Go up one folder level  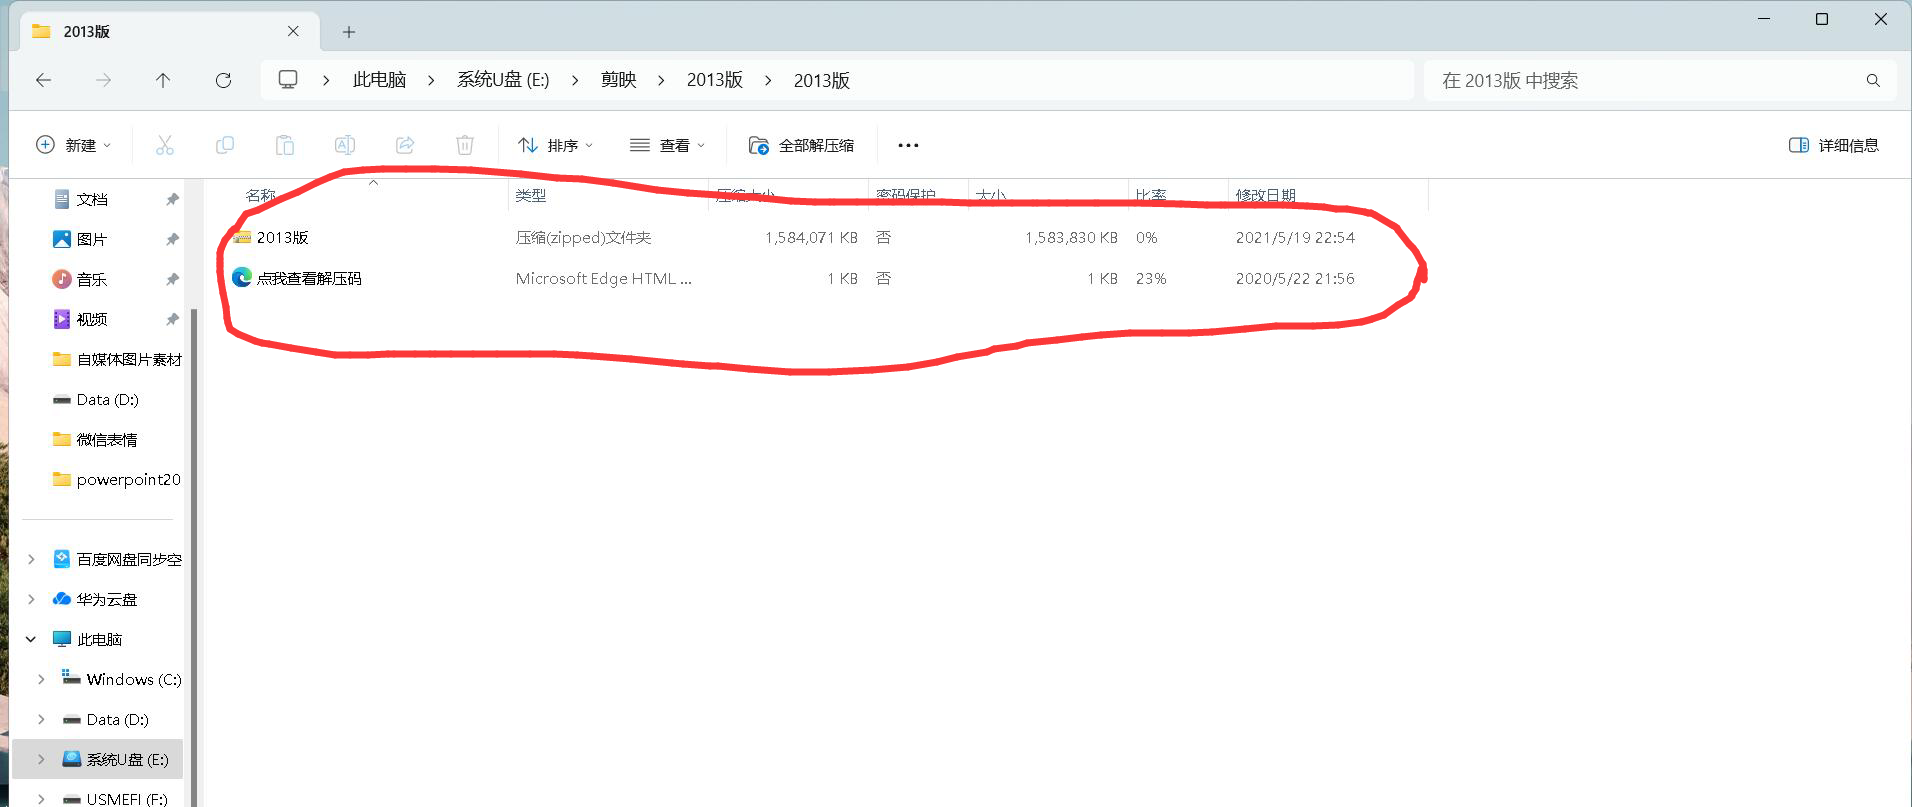(x=163, y=80)
